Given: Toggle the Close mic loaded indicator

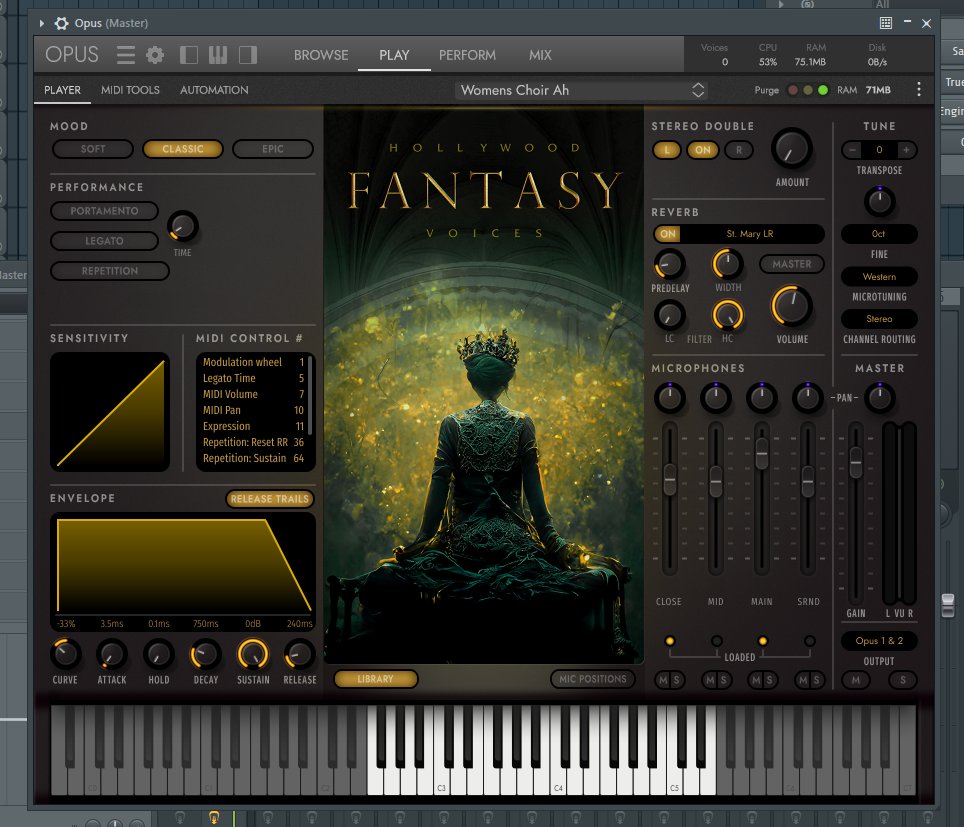Looking at the screenshot, I should 670,641.
